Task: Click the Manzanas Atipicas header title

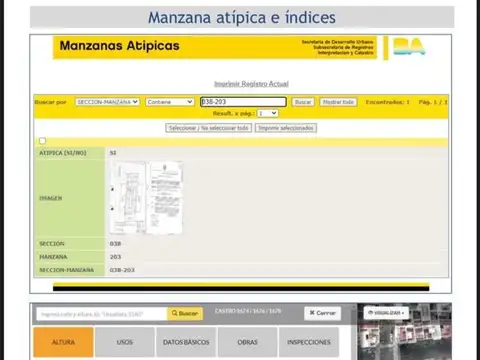Action: pos(119,46)
